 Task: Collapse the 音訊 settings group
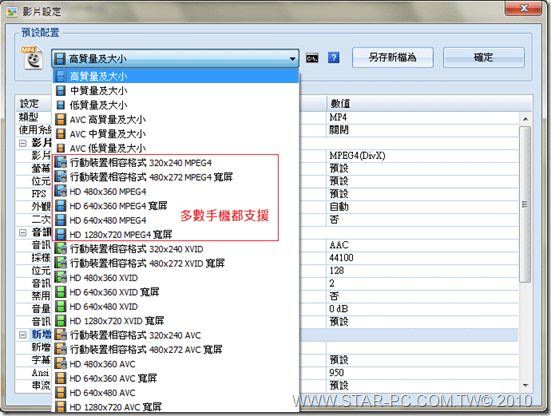[23, 233]
